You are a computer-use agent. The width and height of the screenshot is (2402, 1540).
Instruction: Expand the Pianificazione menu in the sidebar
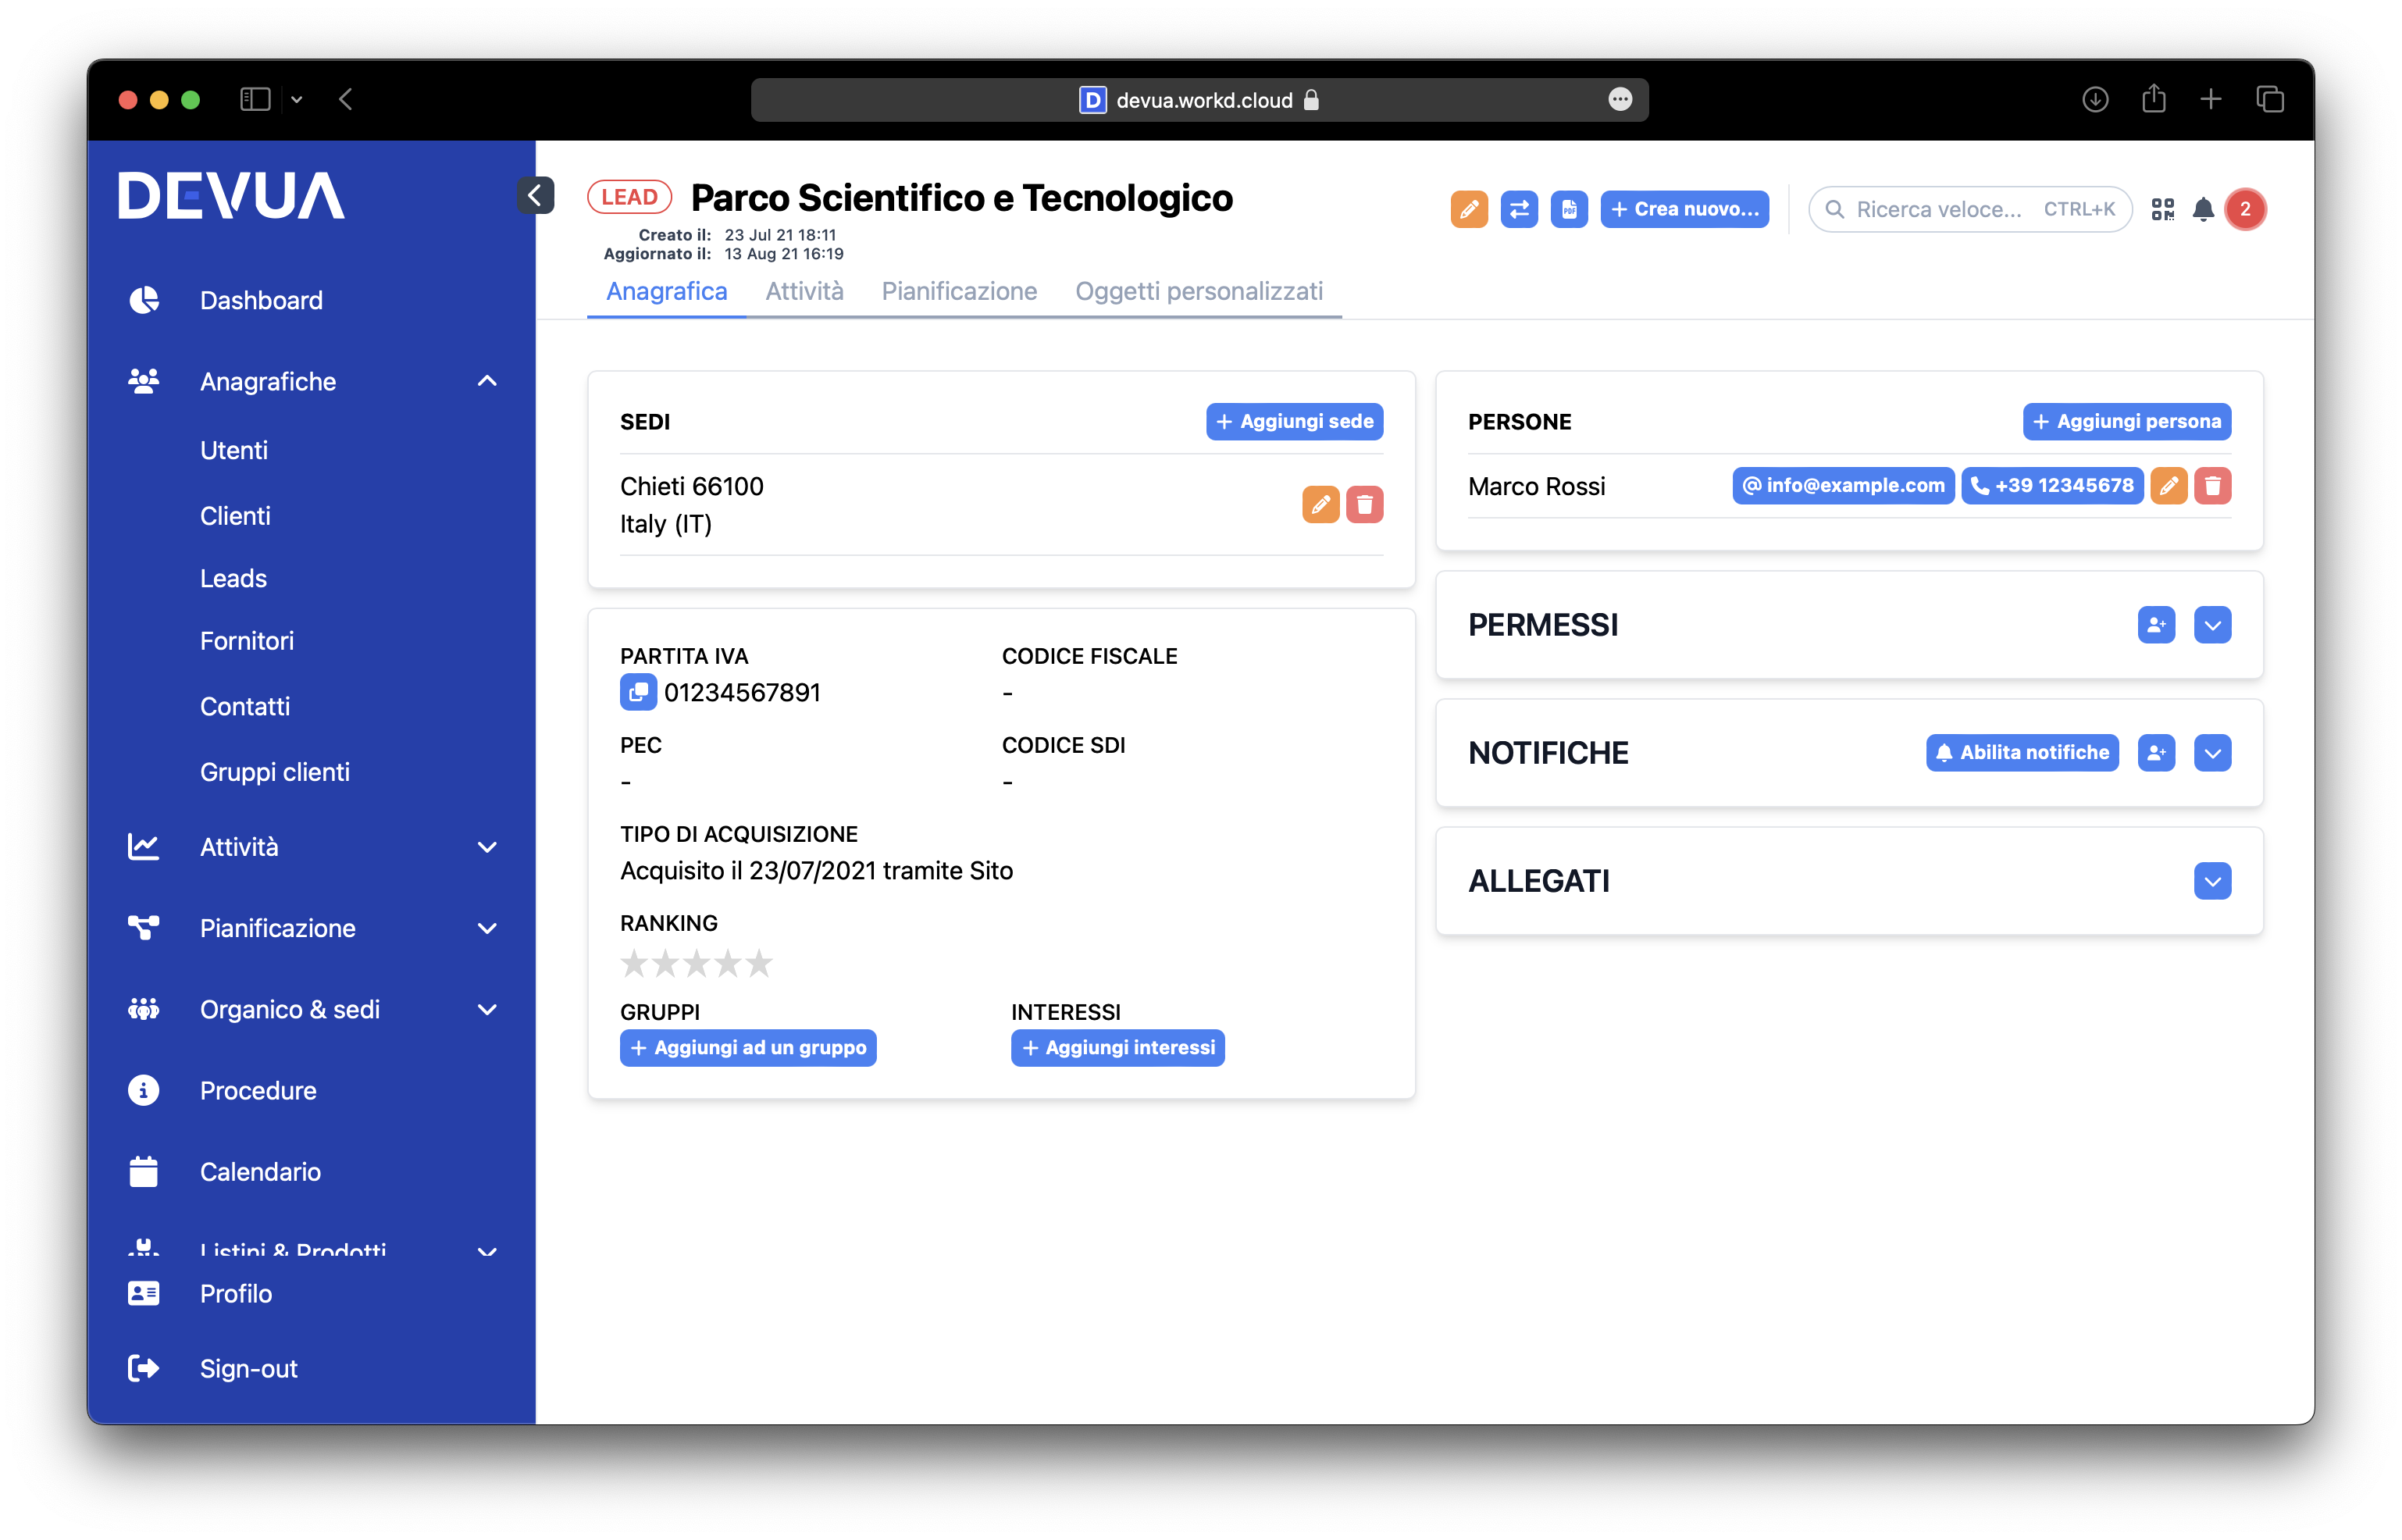(x=487, y=928)
